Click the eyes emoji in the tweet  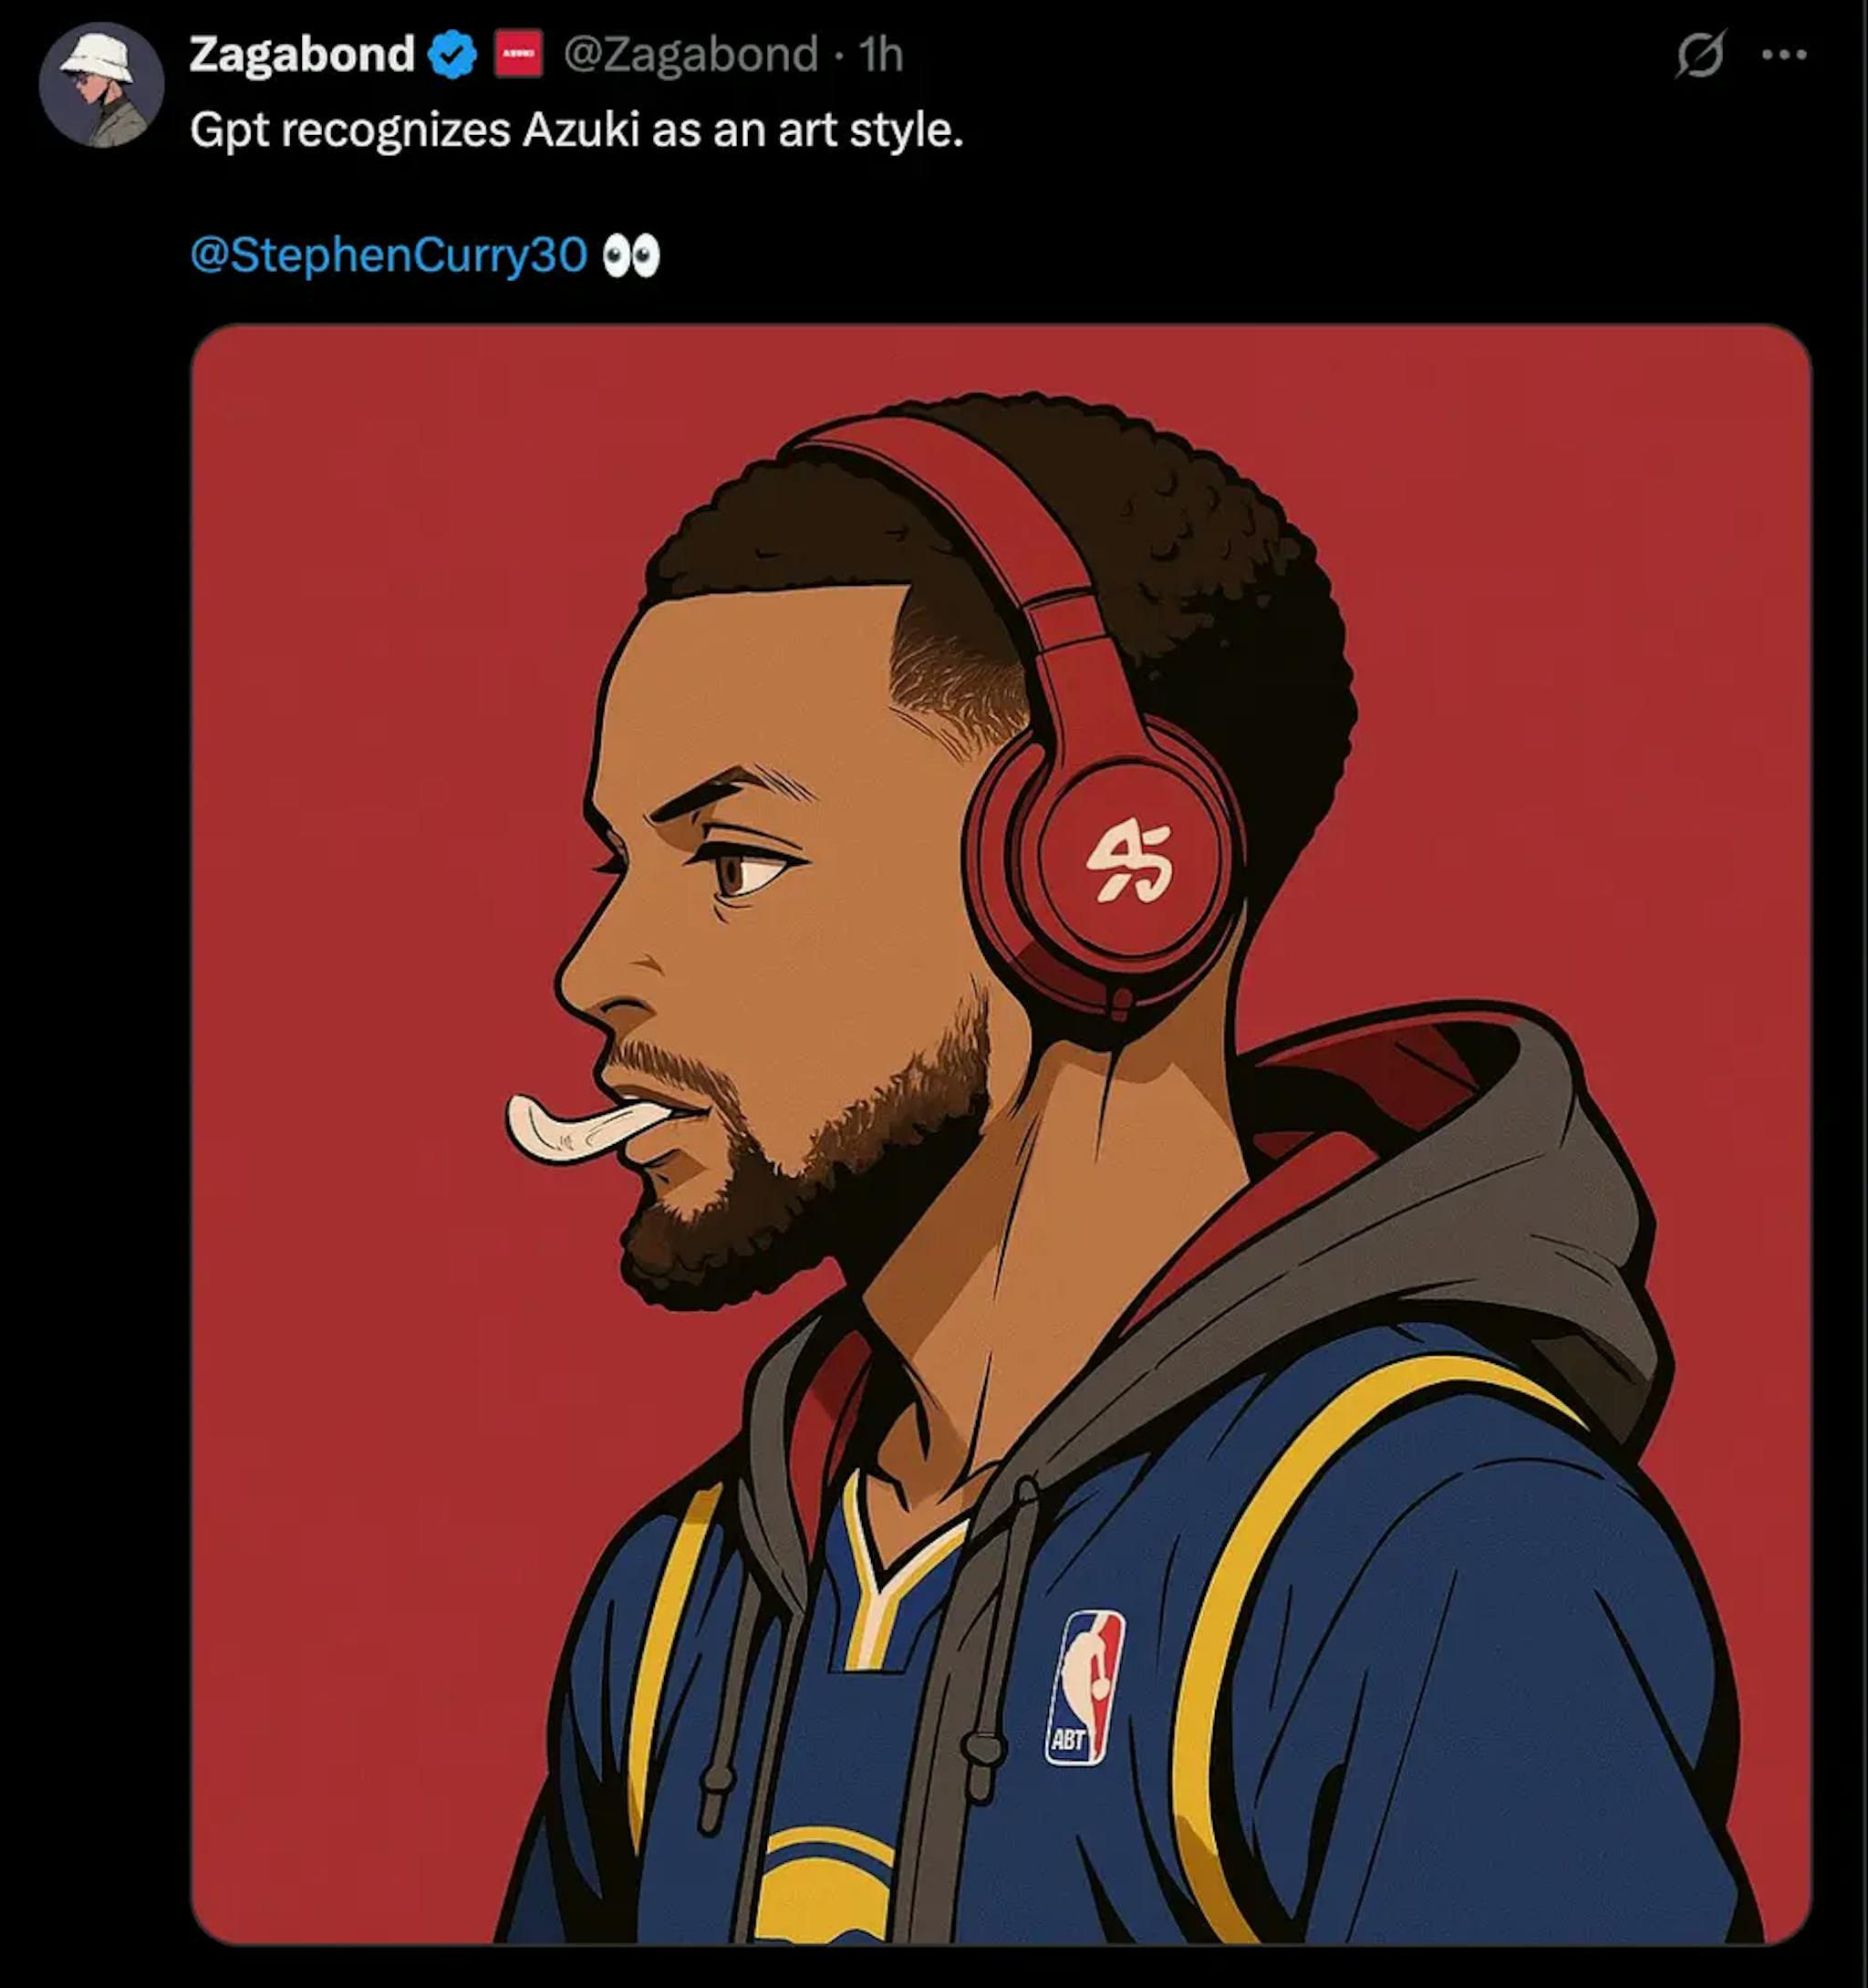[631, 256]
